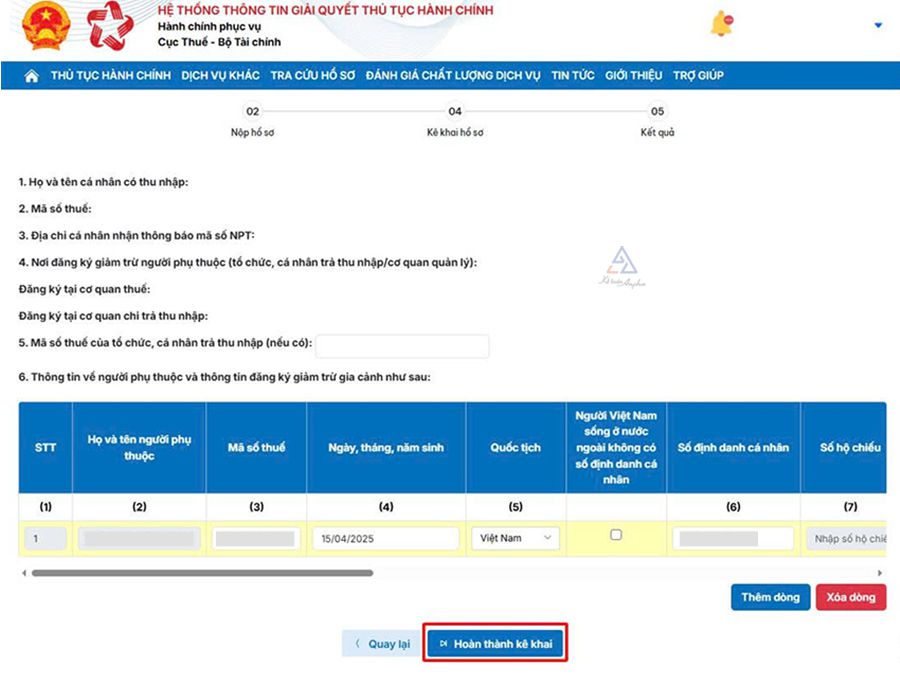Tick the overseas Vietnamese without ID checkbox
Screen dimensions: 900x677
click(616, 535)
